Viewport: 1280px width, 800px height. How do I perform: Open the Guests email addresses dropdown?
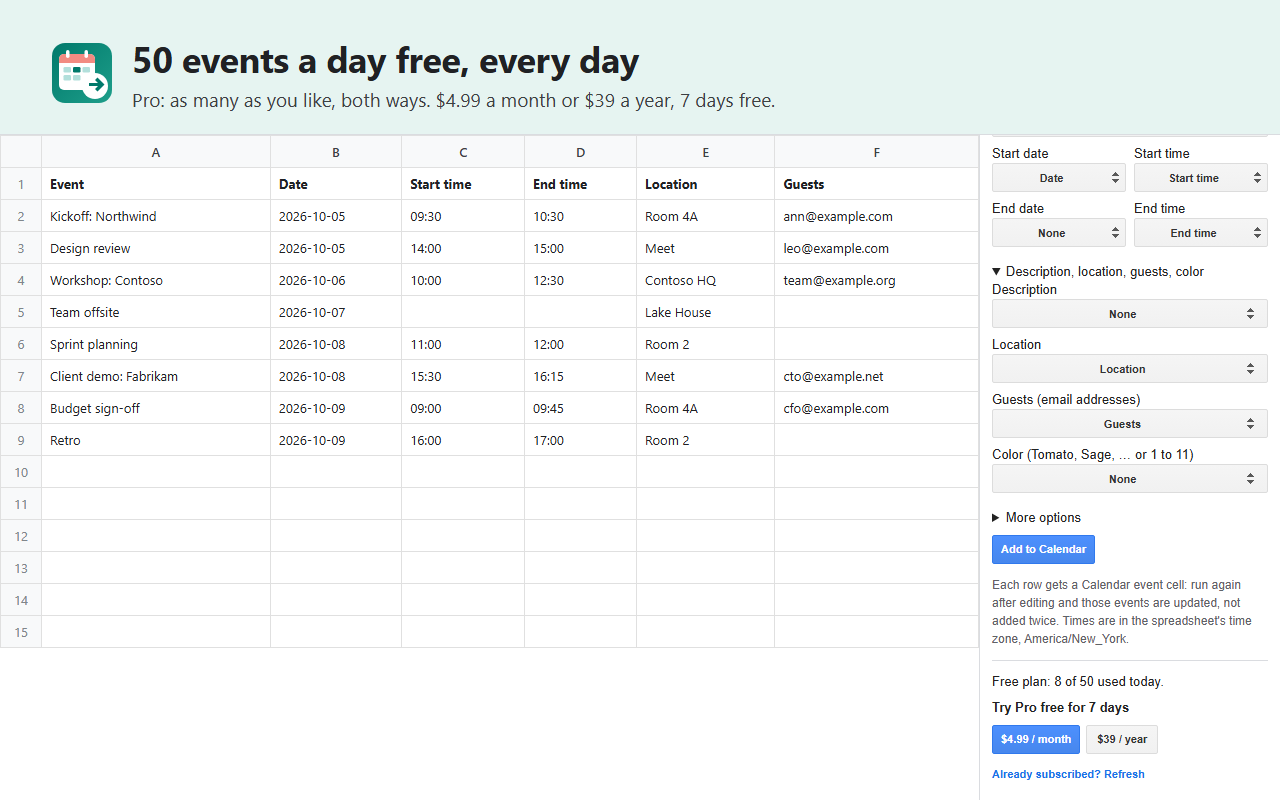click(1130, 424)
